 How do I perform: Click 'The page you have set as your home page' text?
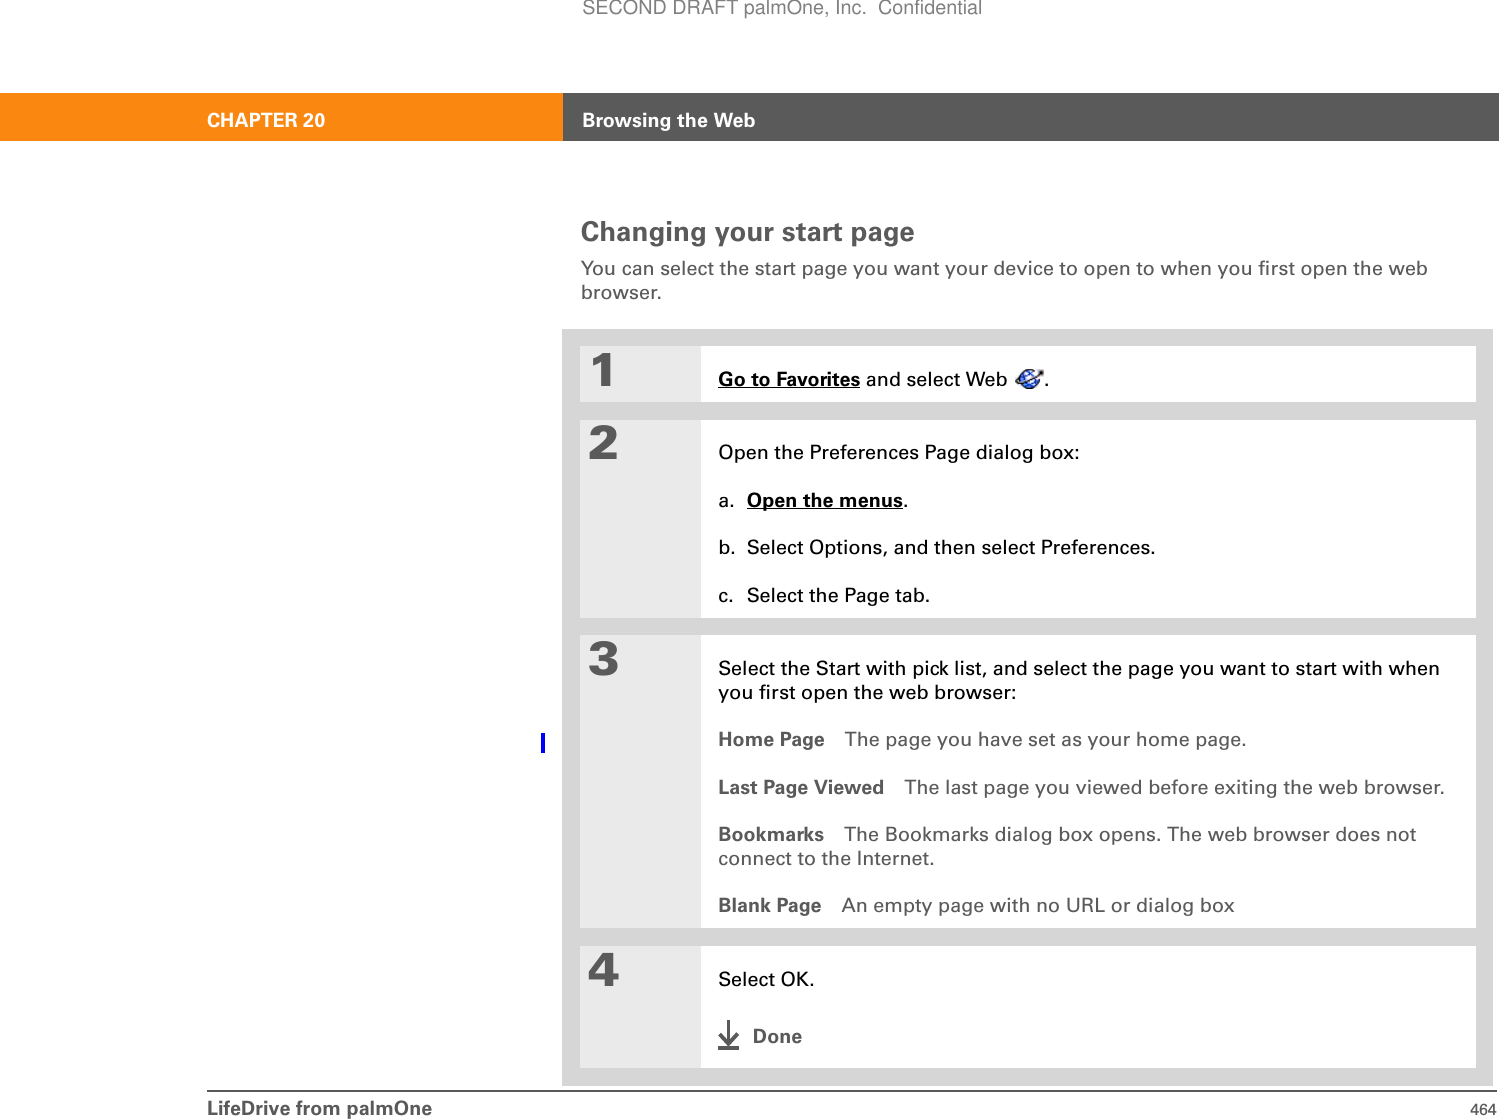(1045, 740)
